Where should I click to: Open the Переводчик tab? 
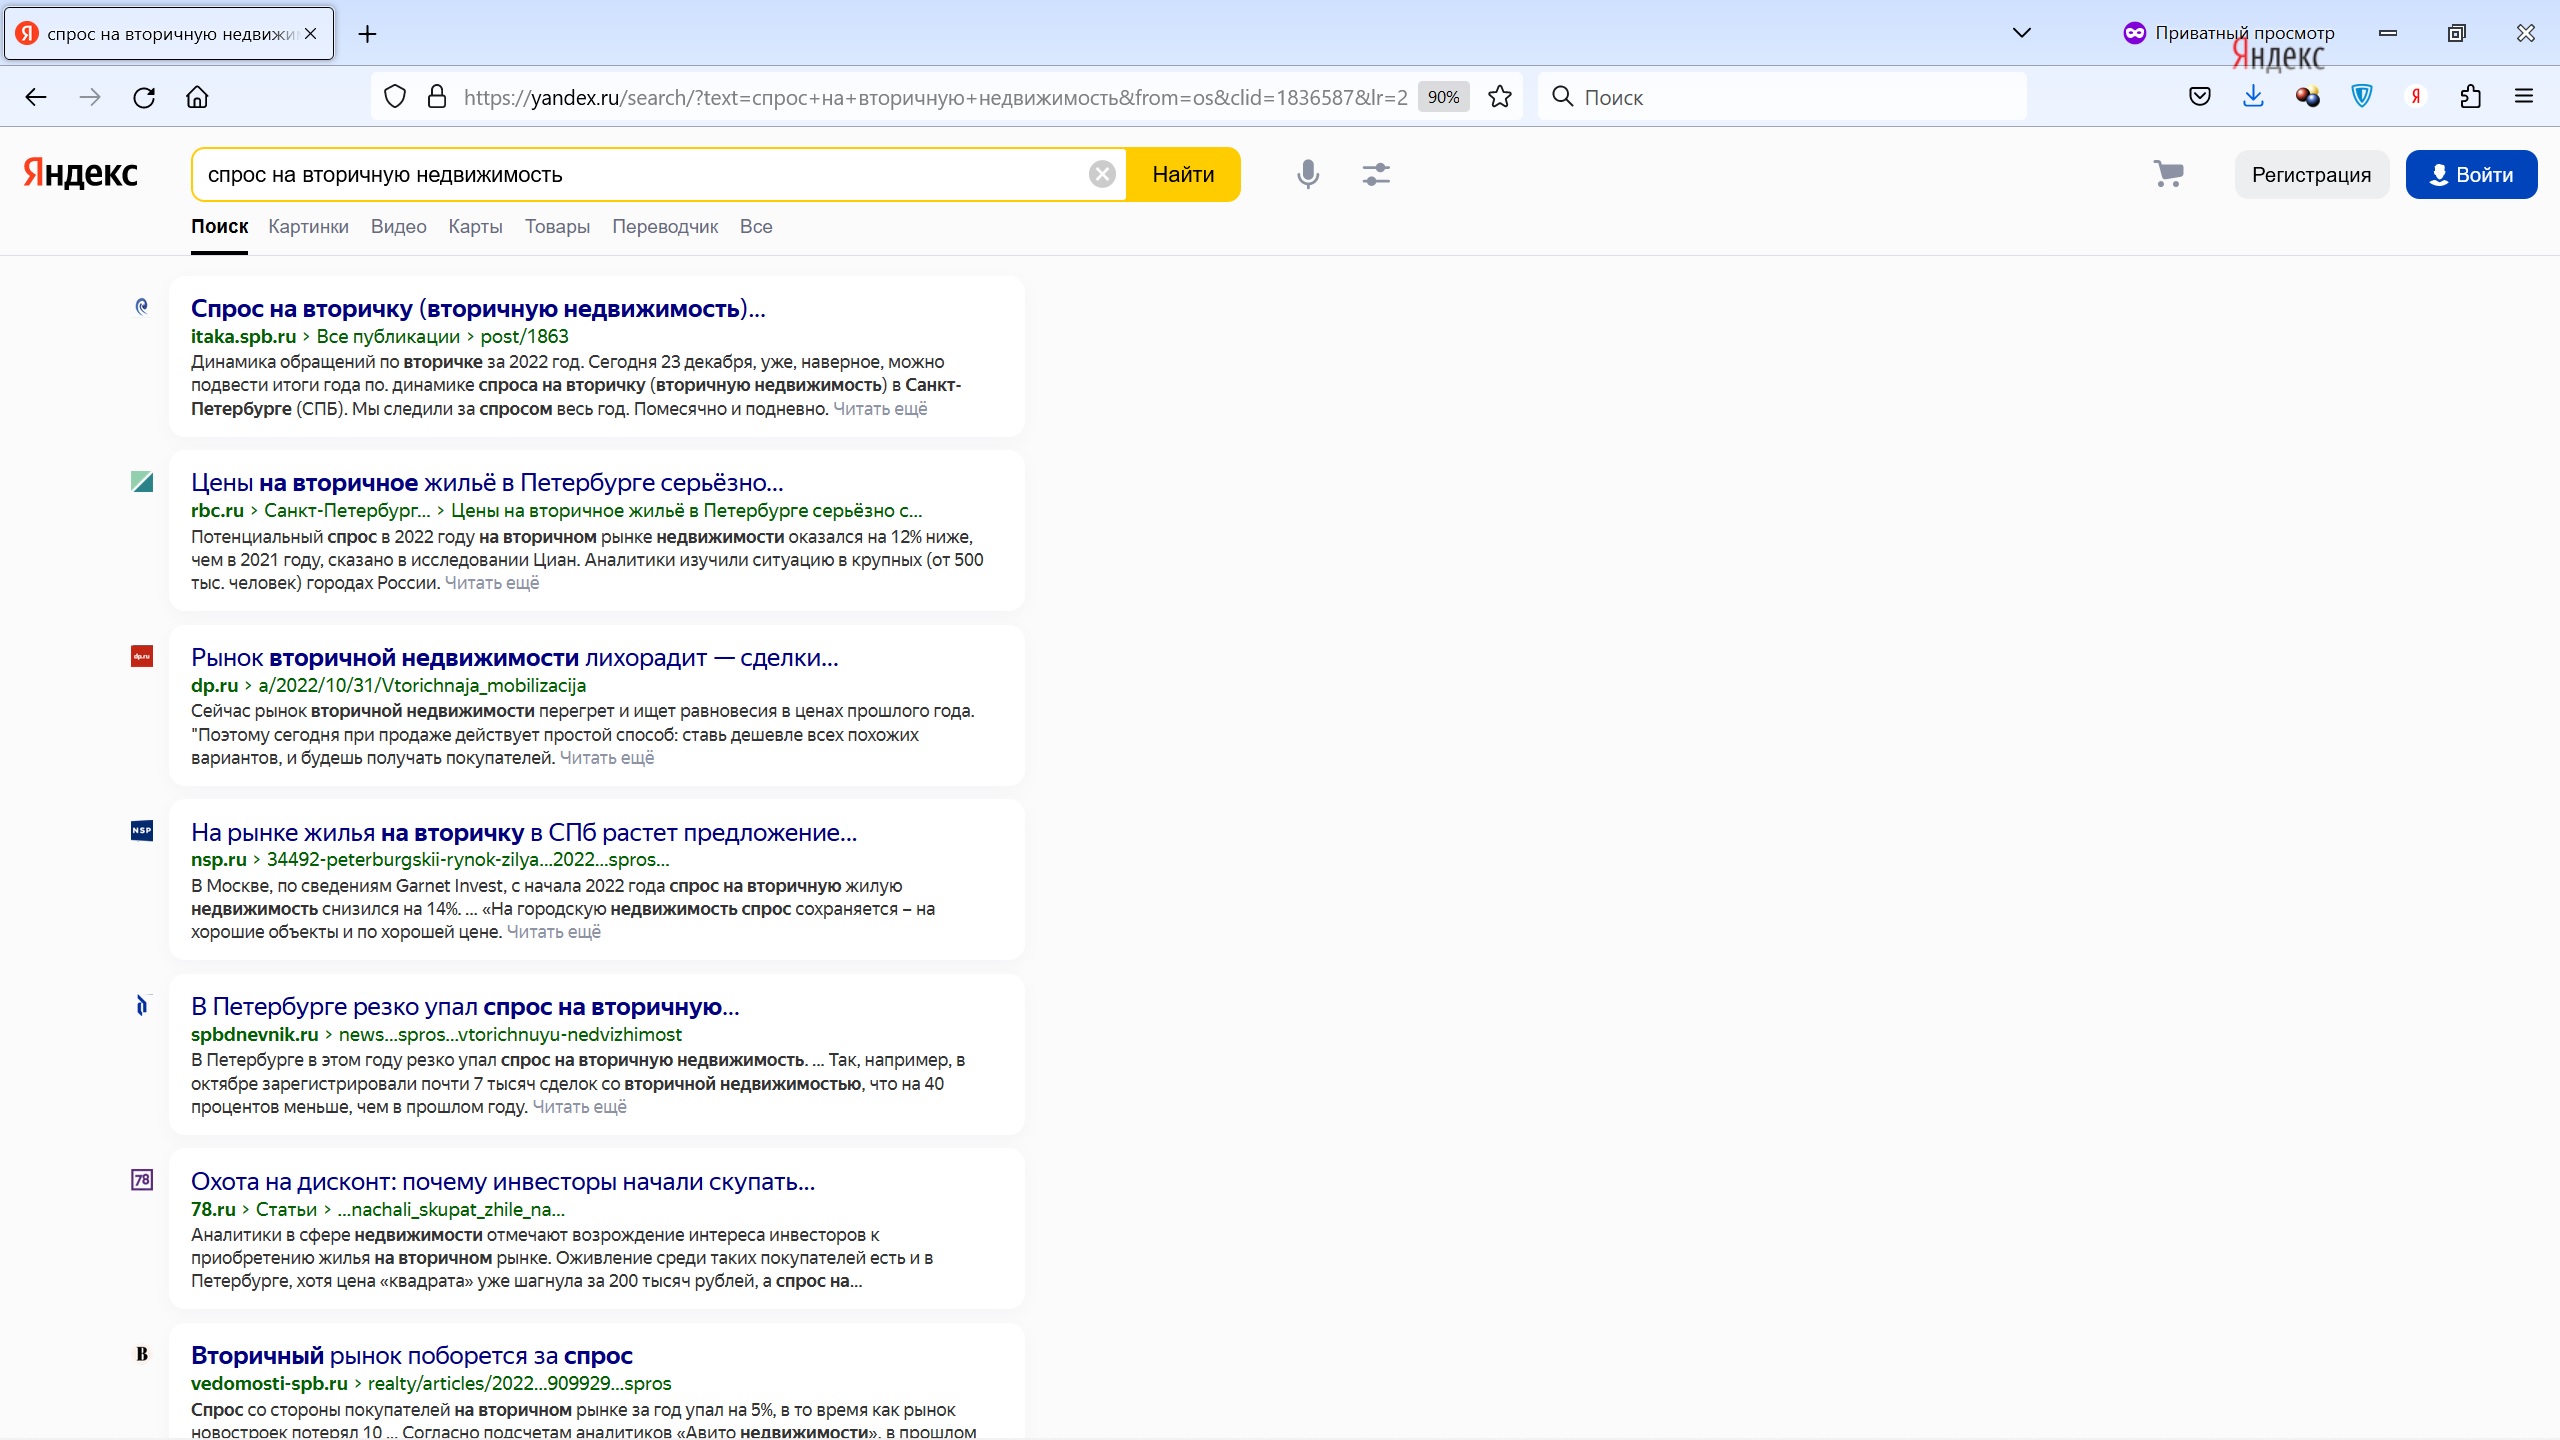[x=665, y=227]
